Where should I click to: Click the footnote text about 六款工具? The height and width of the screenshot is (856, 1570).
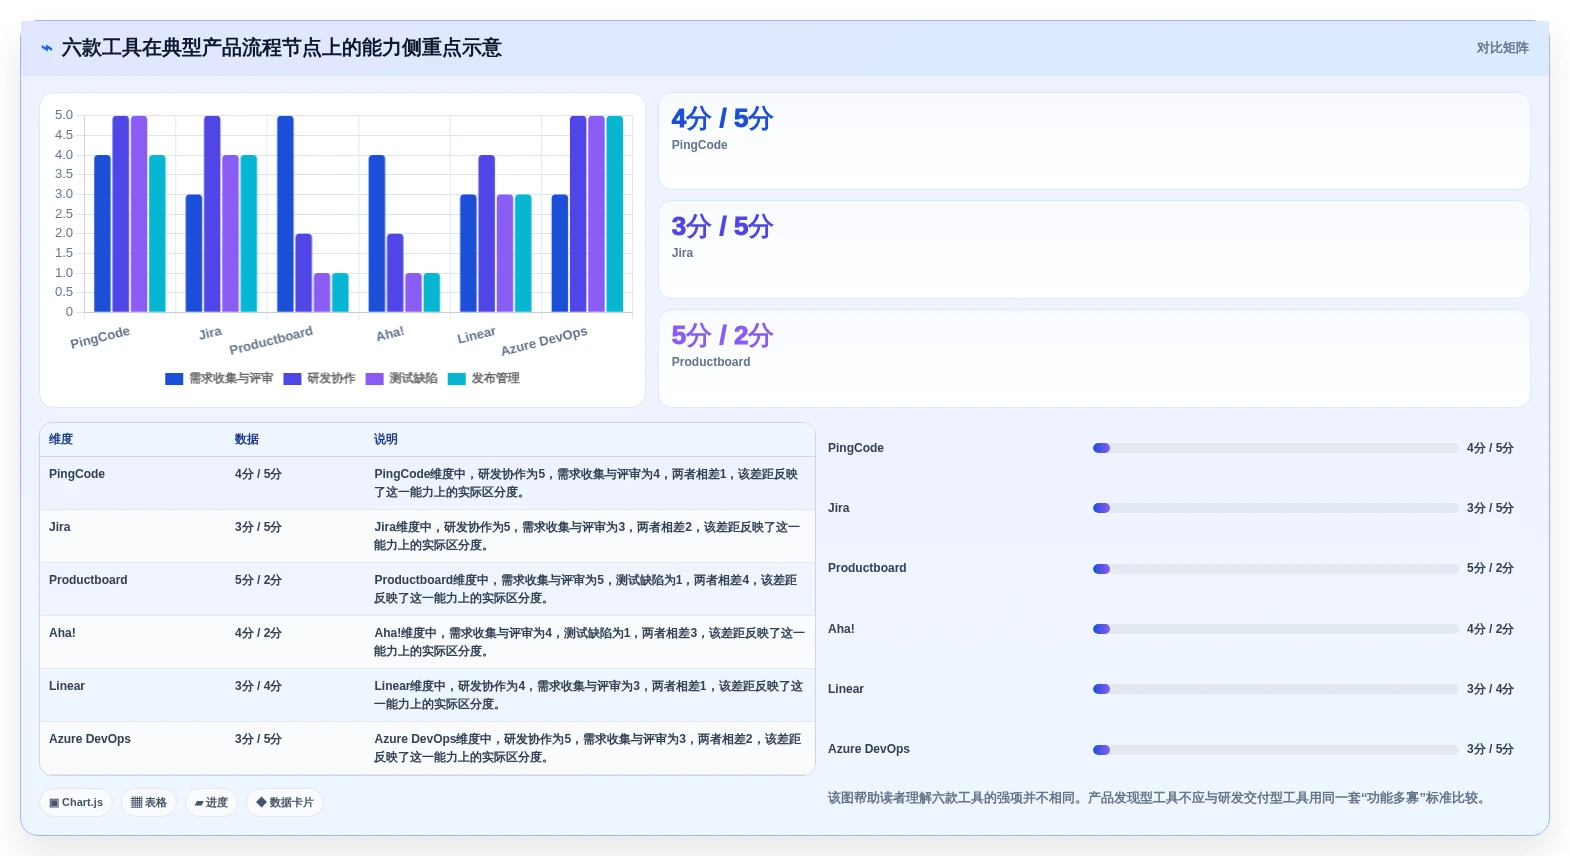[x=1158, y=798]
